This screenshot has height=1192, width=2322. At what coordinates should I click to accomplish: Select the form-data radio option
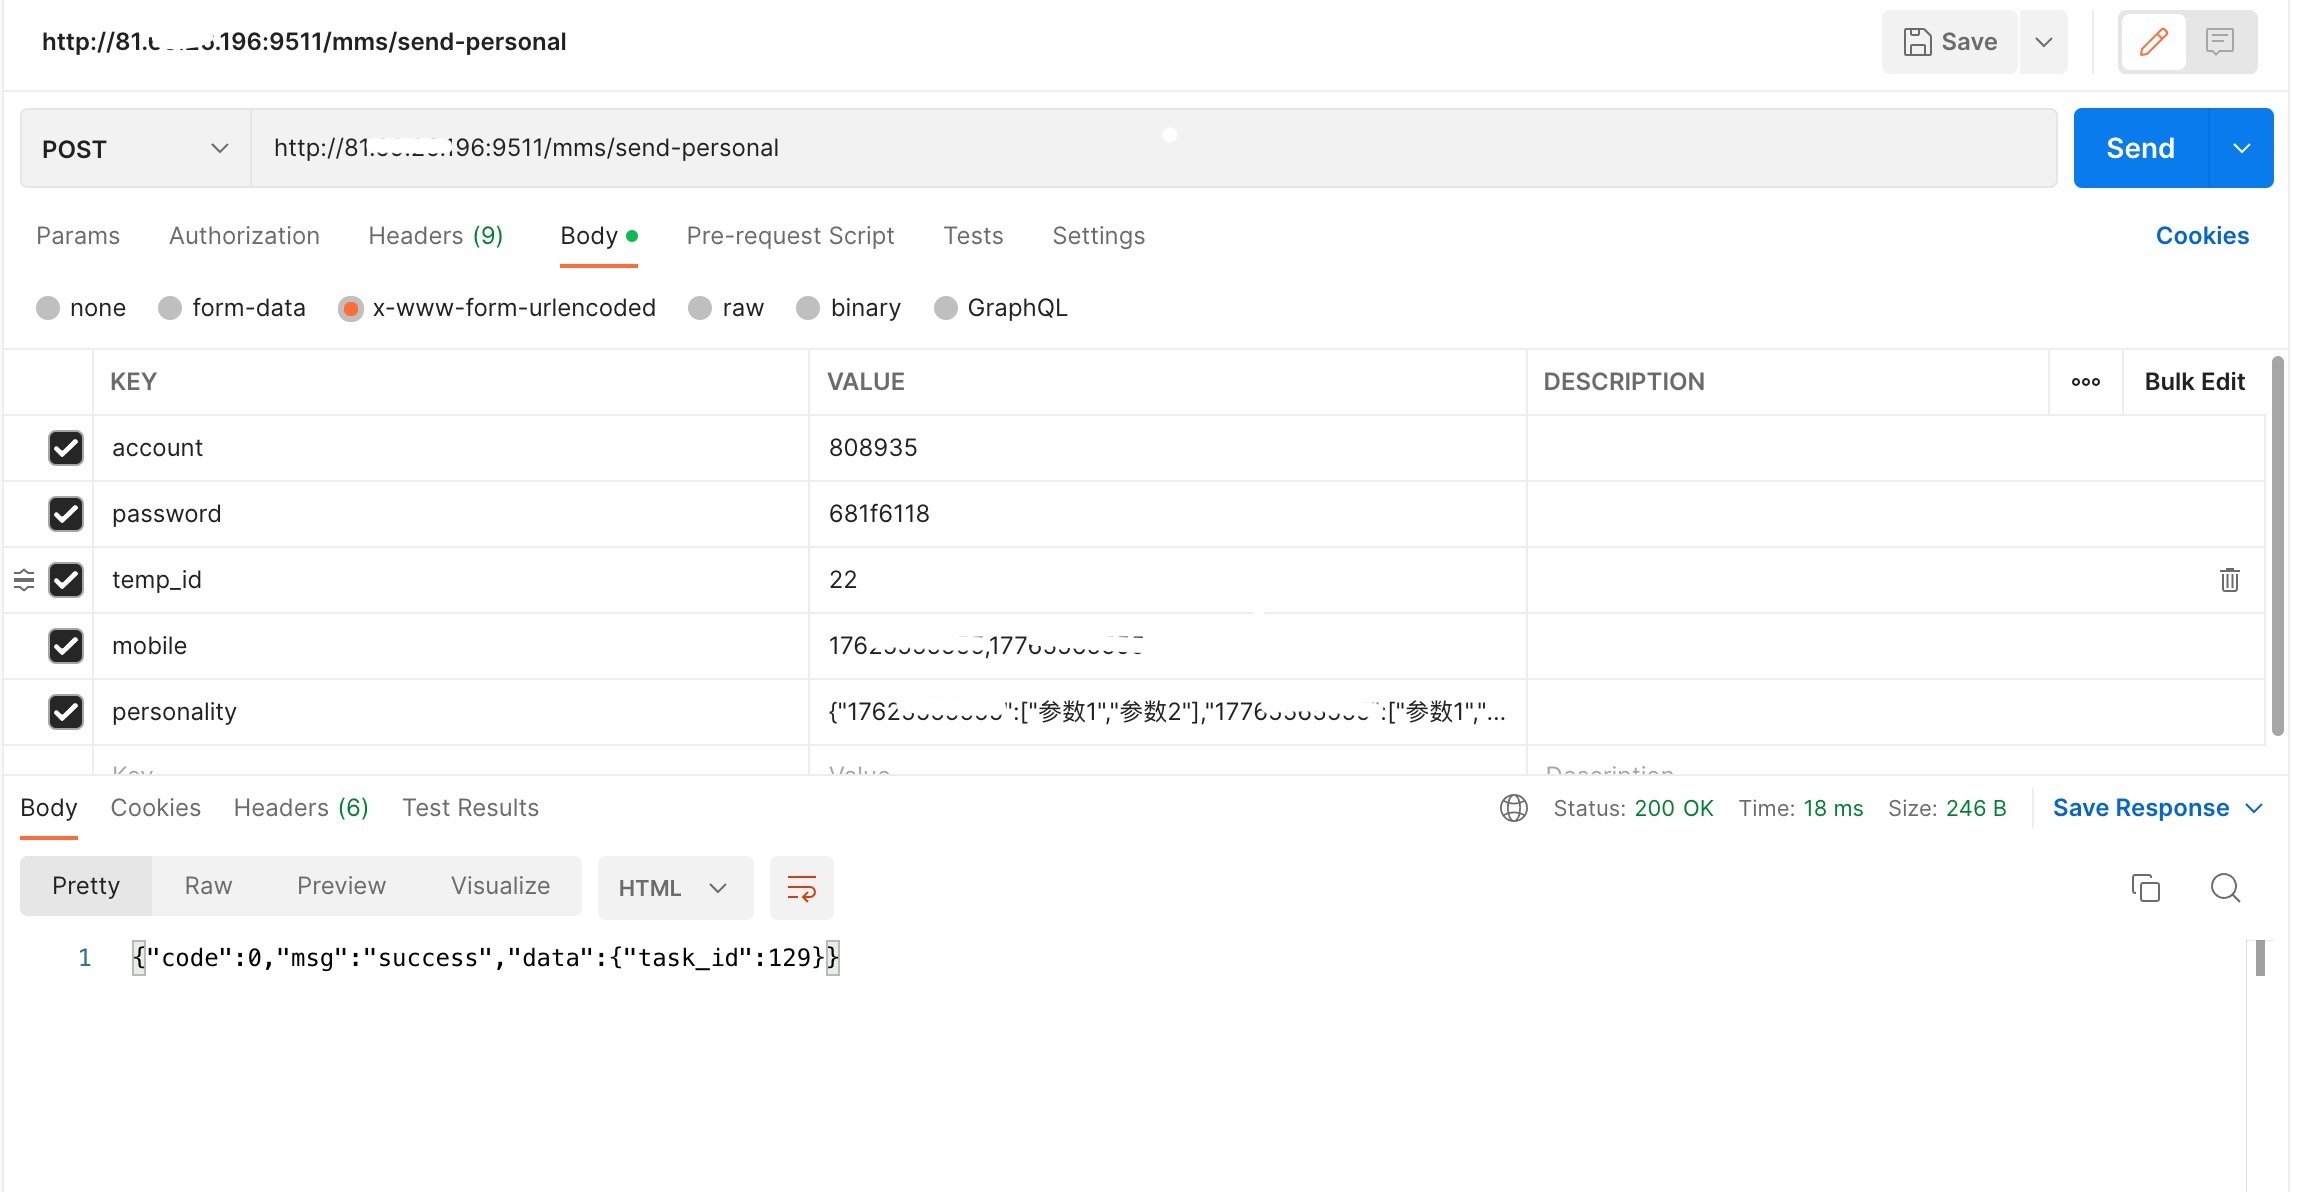pyautogui.click(x=170, y=308)
